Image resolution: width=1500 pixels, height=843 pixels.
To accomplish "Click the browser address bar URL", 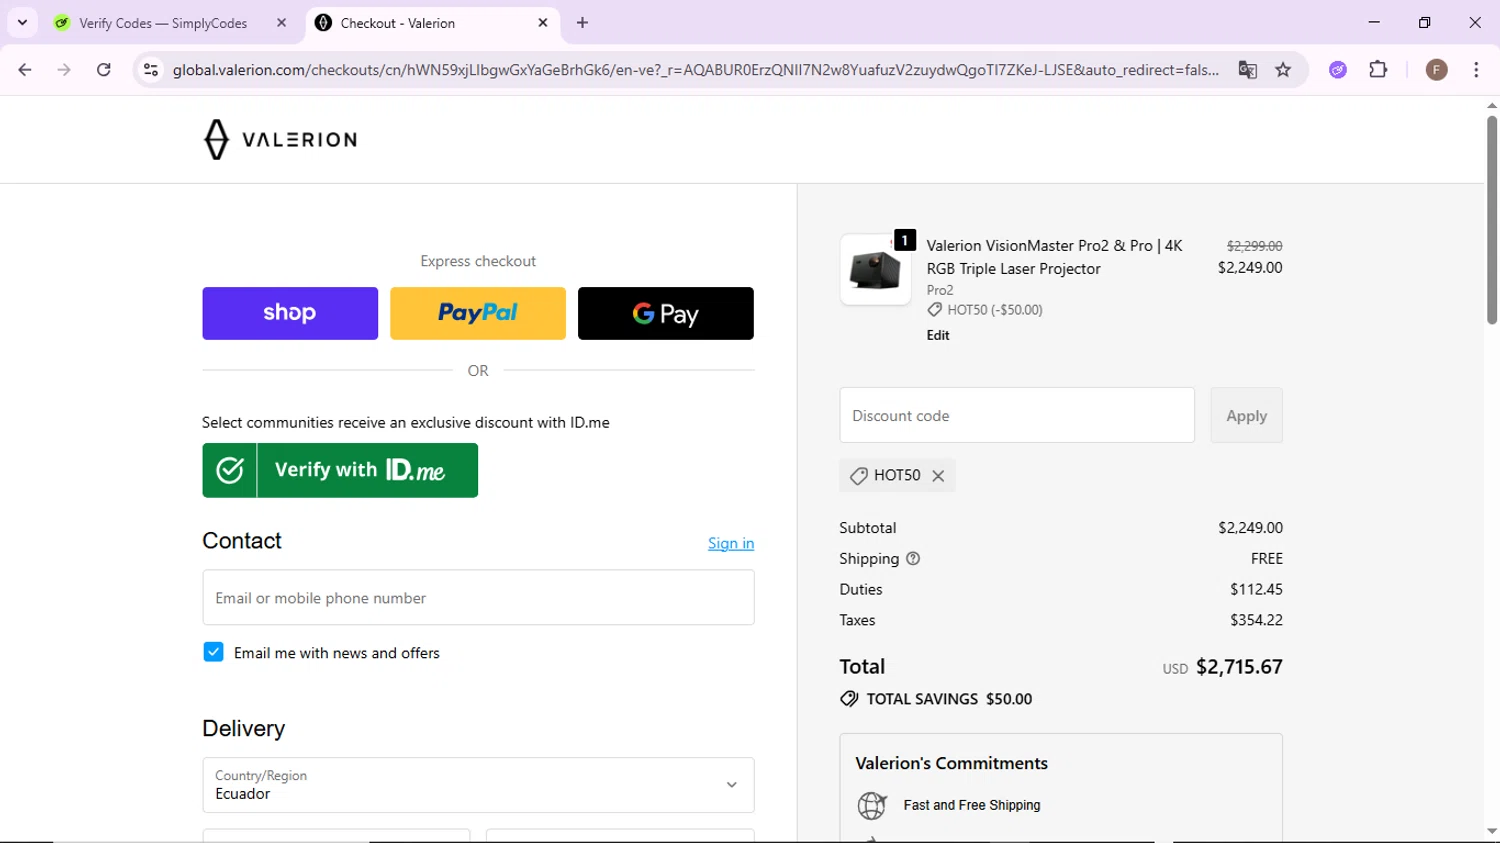I will pyautogui.click(x=695, y=70).
